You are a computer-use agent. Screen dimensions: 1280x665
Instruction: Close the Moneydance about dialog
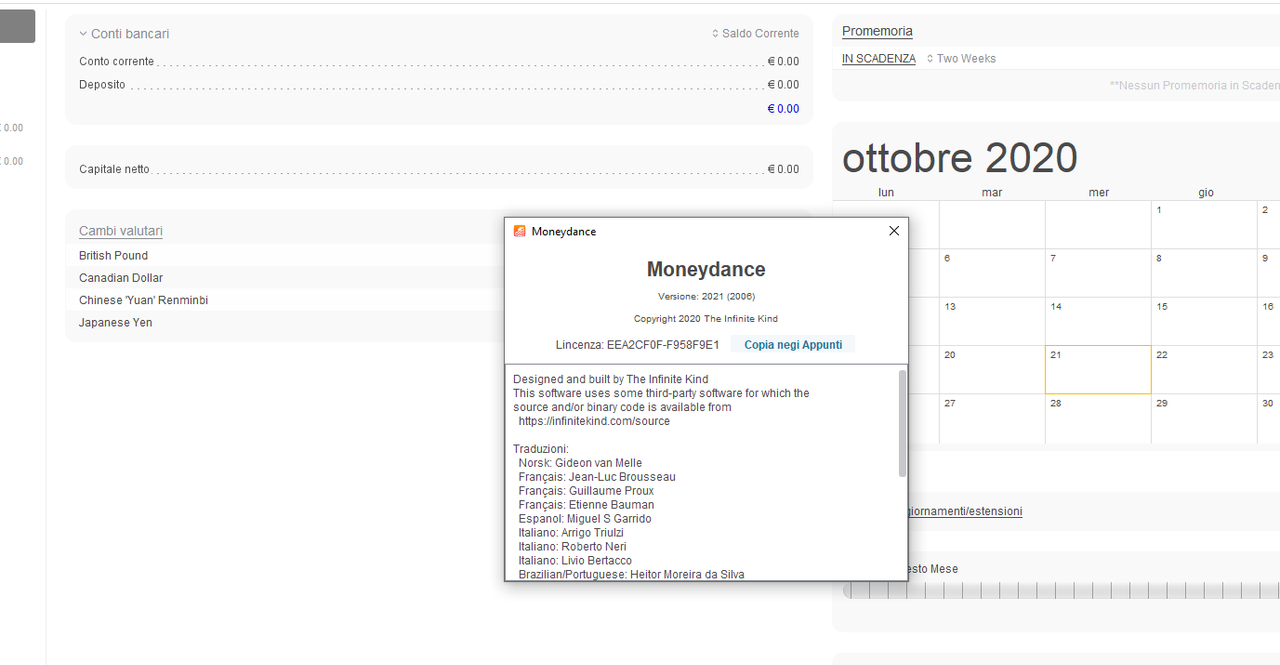coord(894,231)
